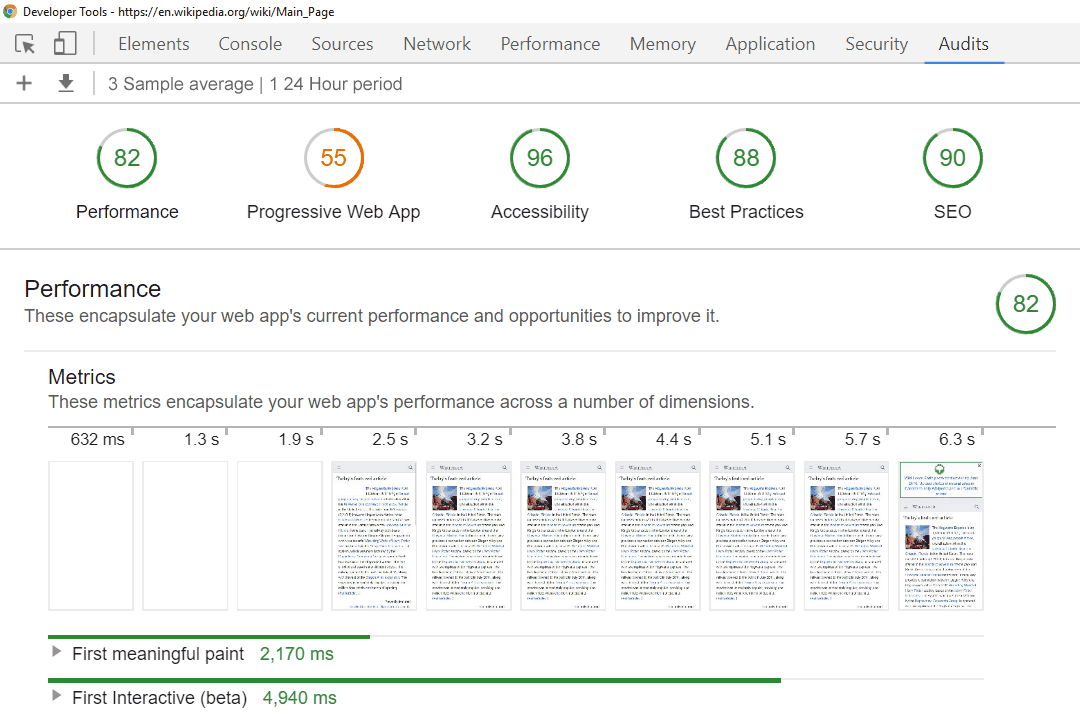Click the Performance score gauge showing 82
Screen dimensions: 1080x715
tap(127, 158)
